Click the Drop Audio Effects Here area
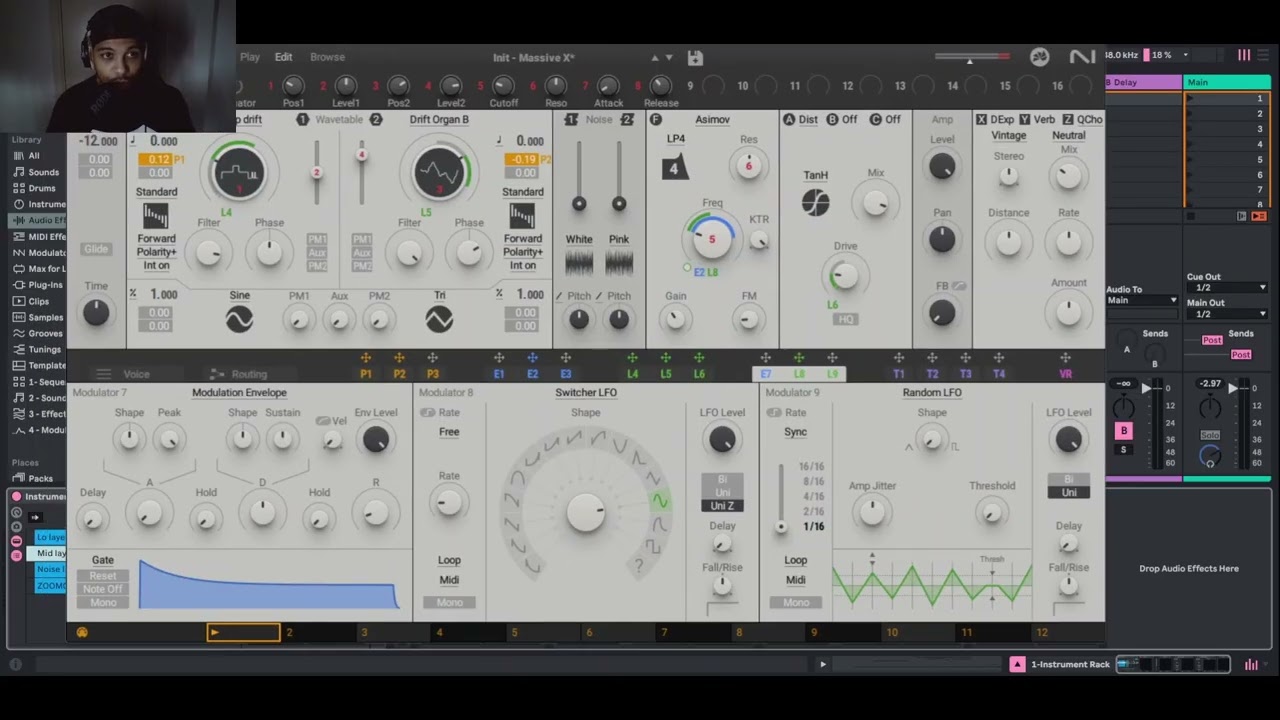 [x=1189, y=569]
